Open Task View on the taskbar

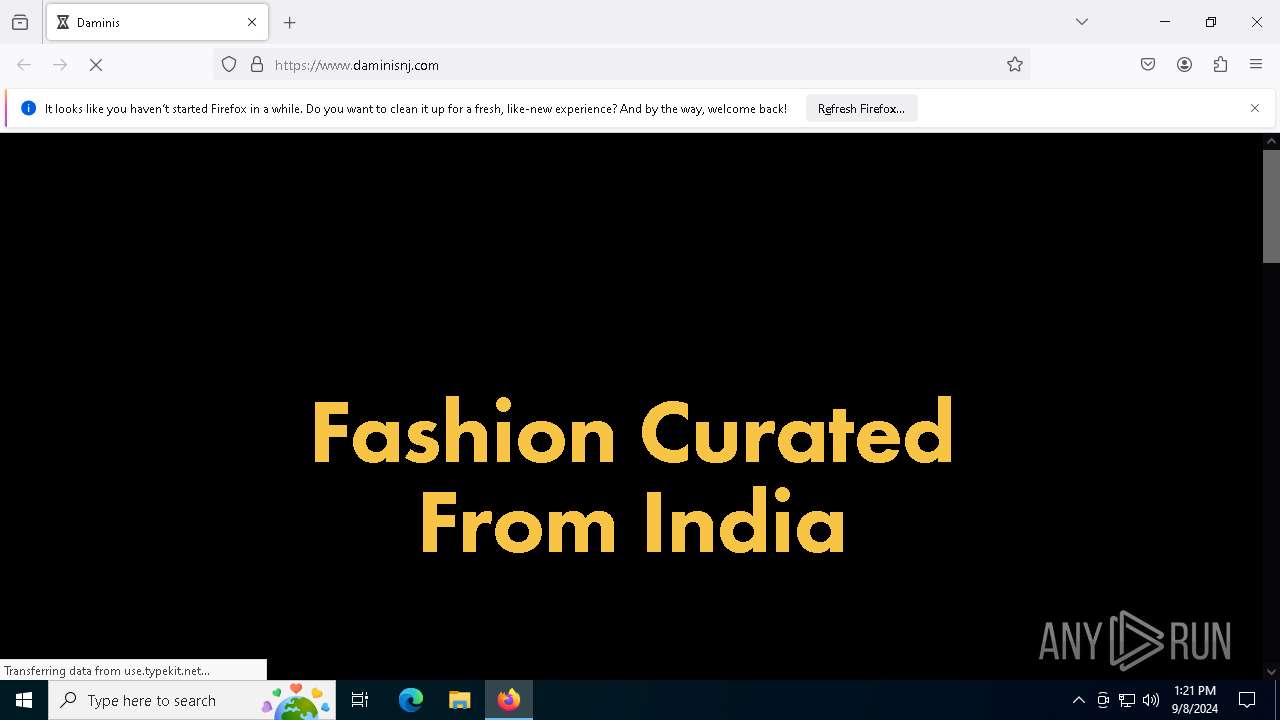360,700
